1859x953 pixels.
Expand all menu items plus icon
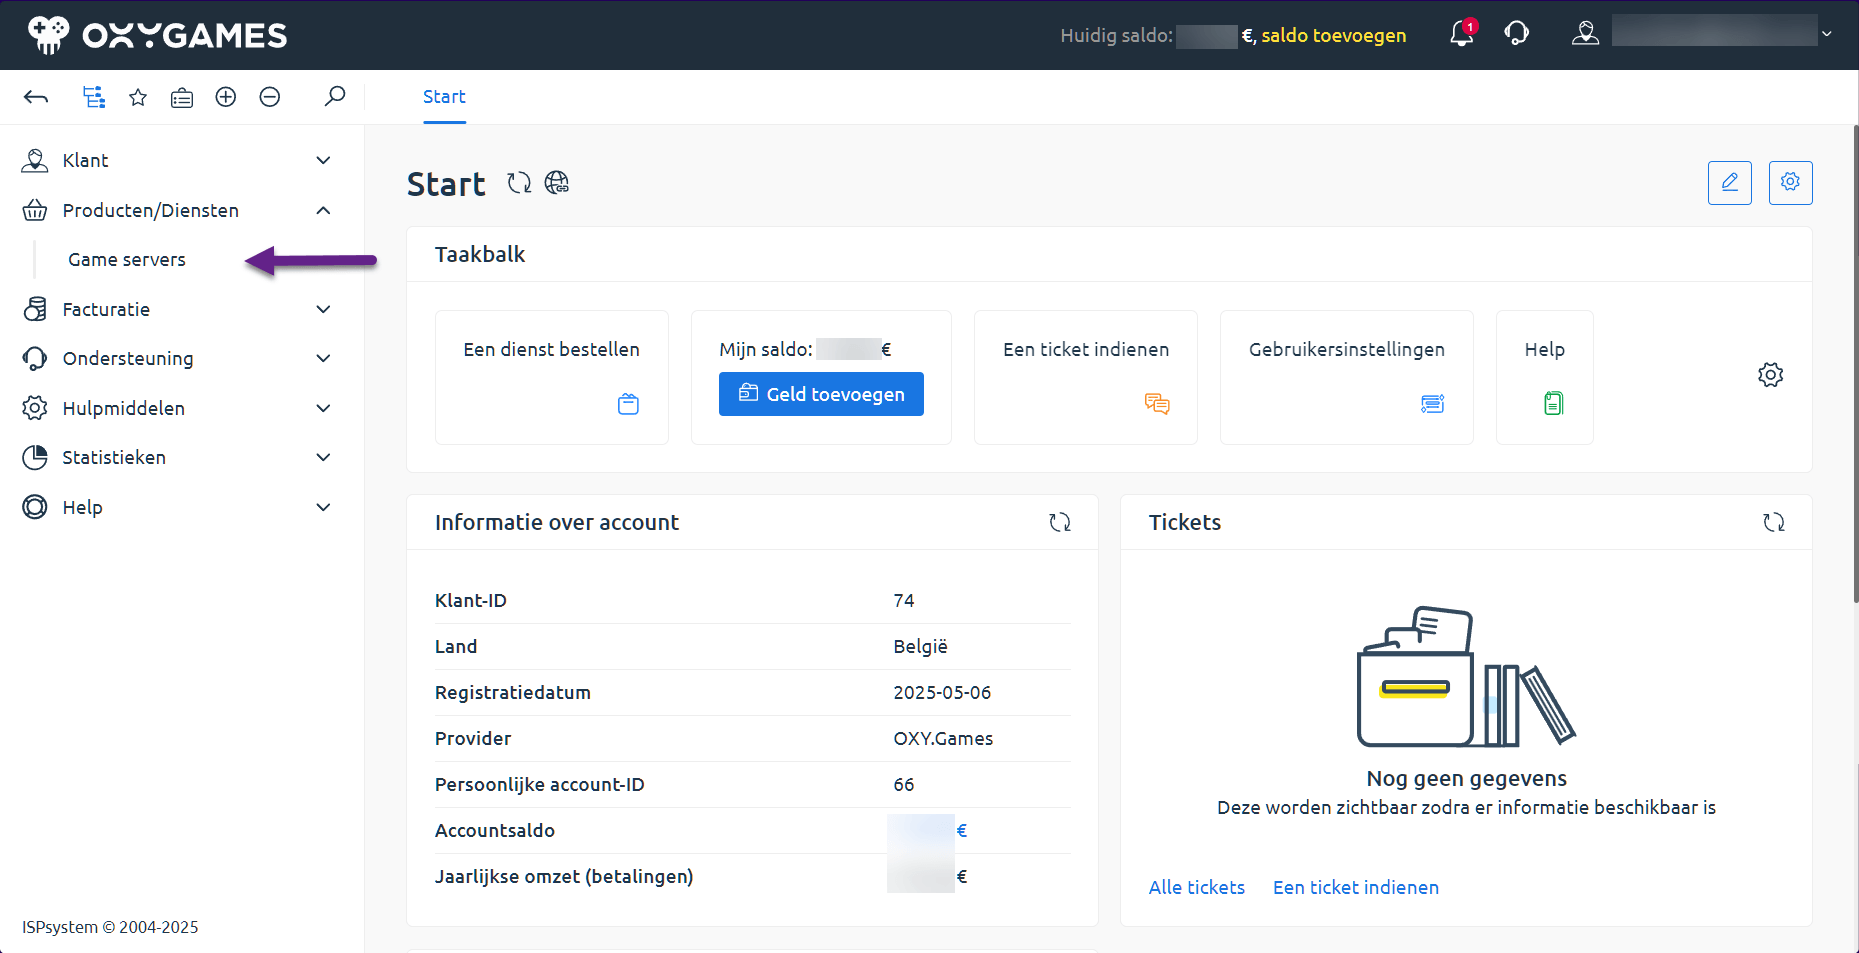click(x=226, y=97)
